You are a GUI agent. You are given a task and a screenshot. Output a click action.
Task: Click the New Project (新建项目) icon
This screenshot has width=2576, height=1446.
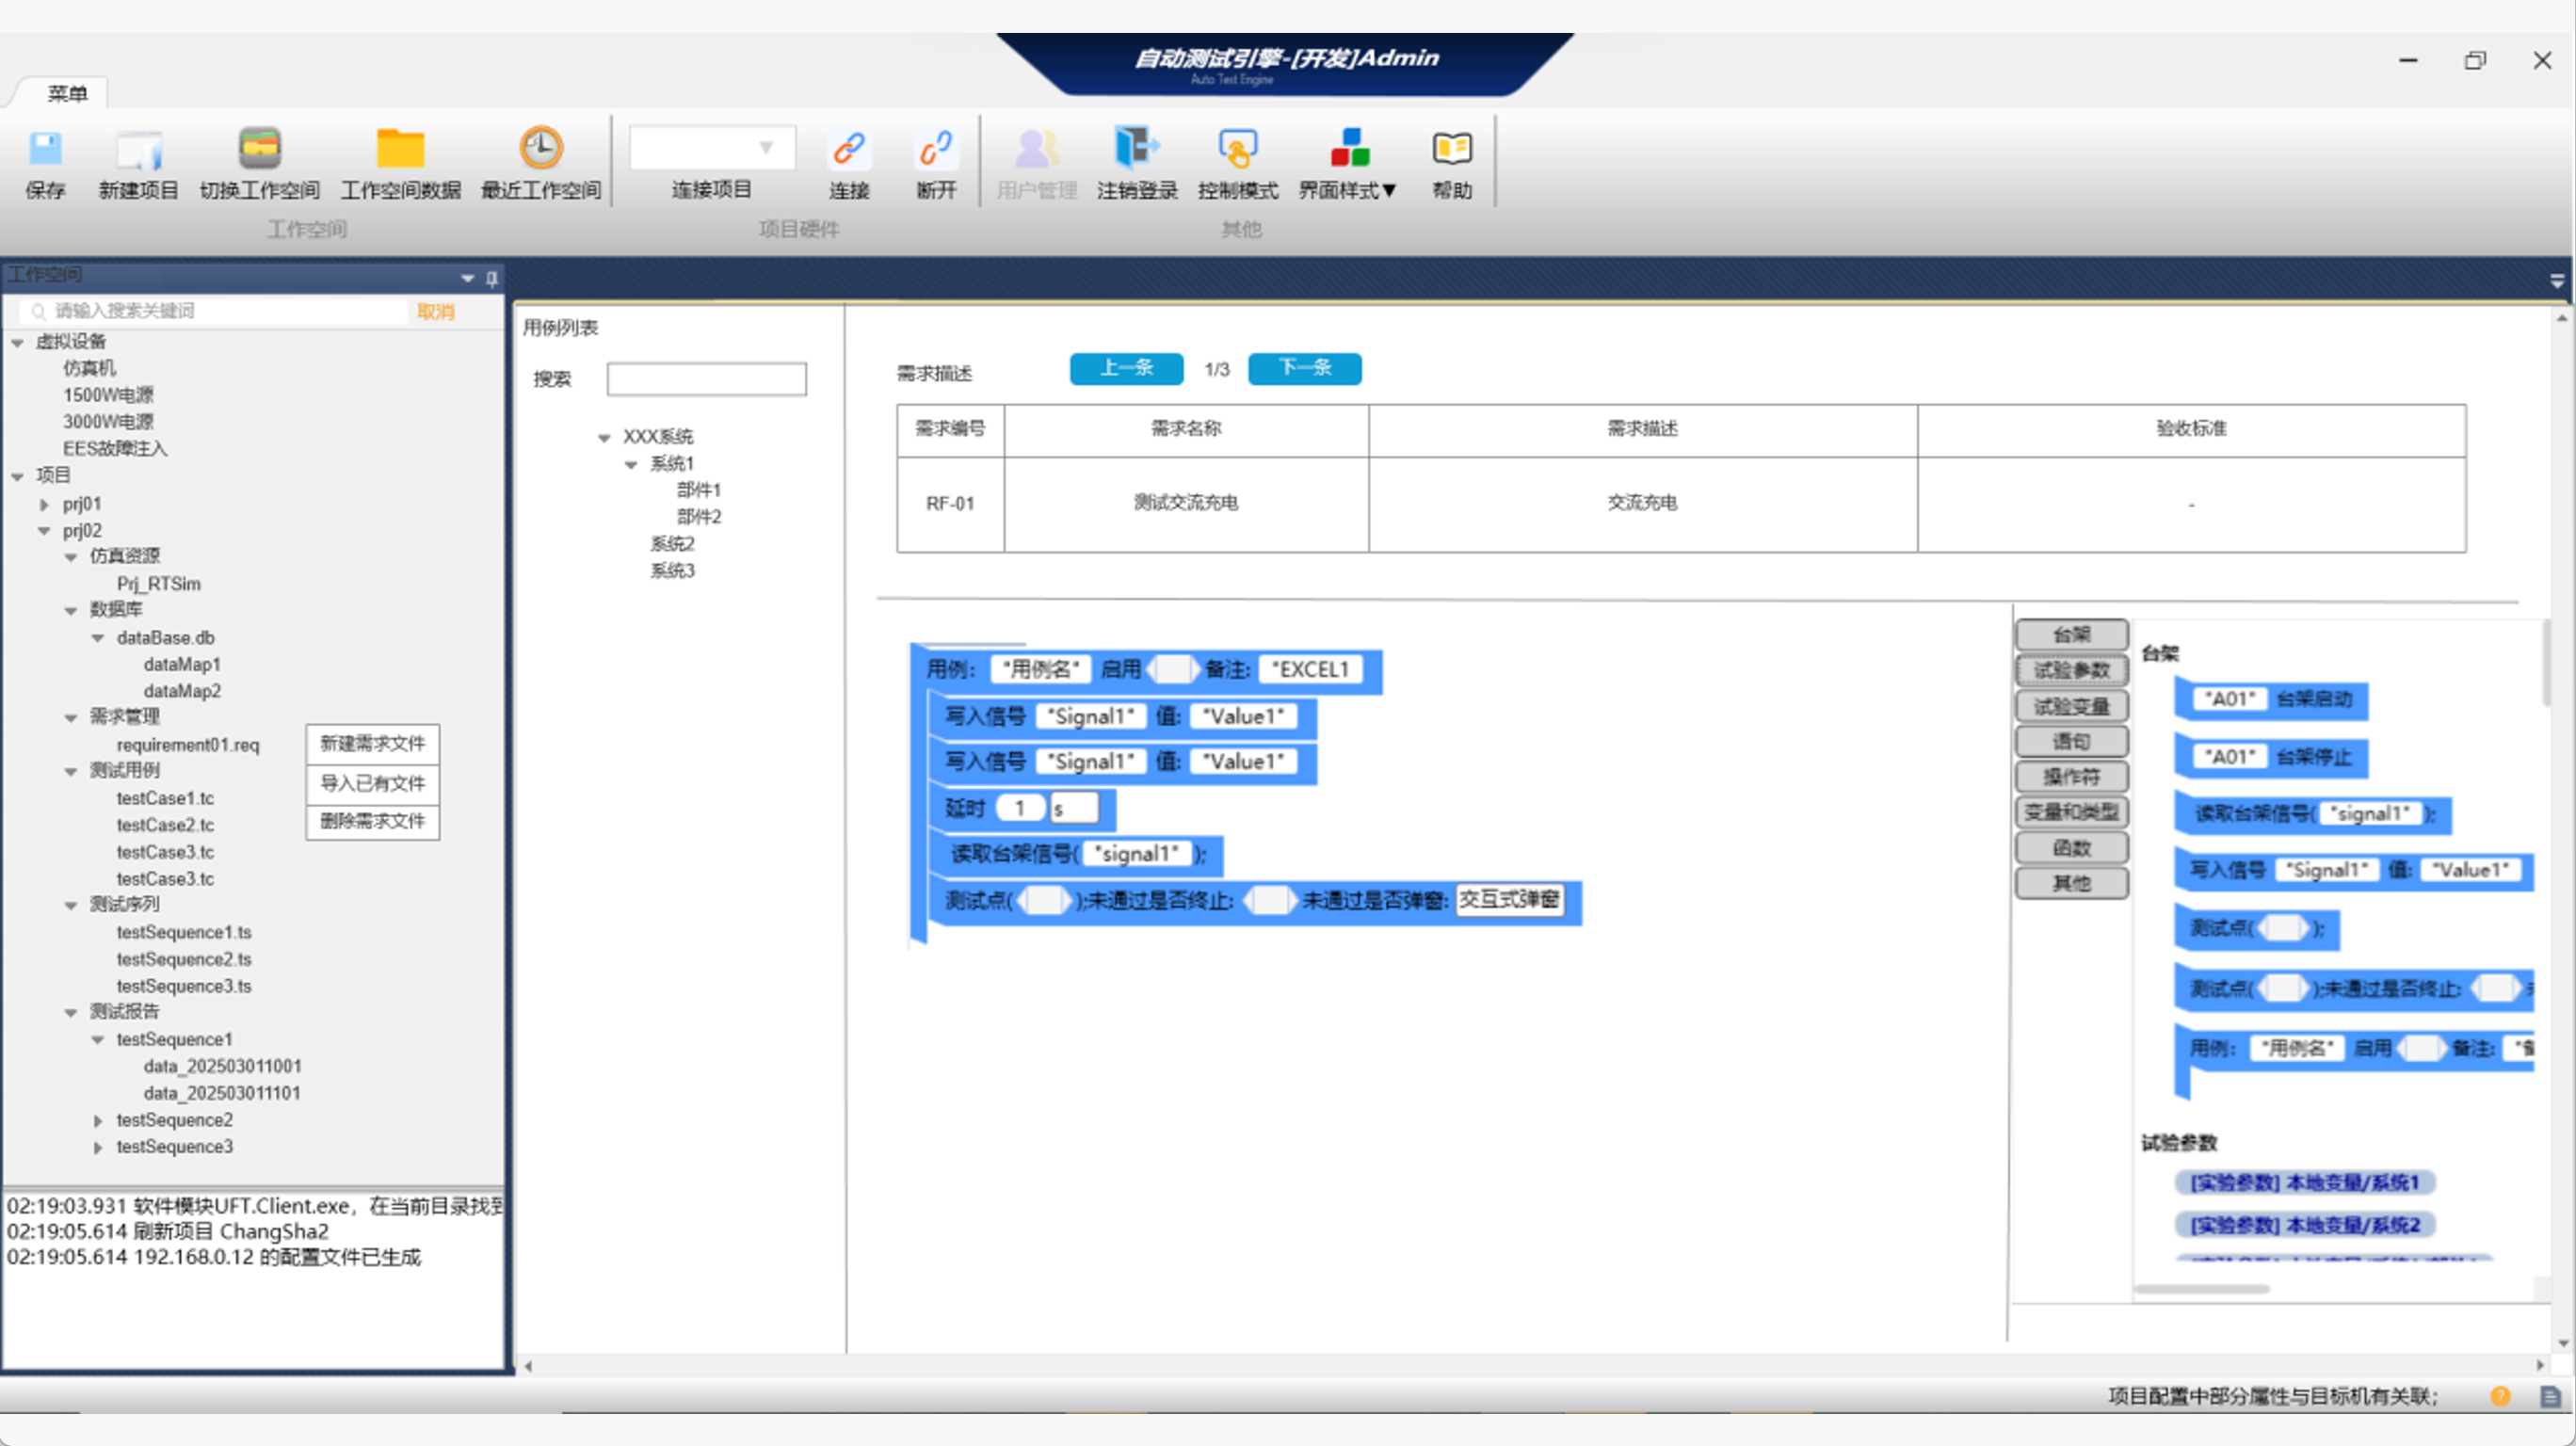(138, 150)
